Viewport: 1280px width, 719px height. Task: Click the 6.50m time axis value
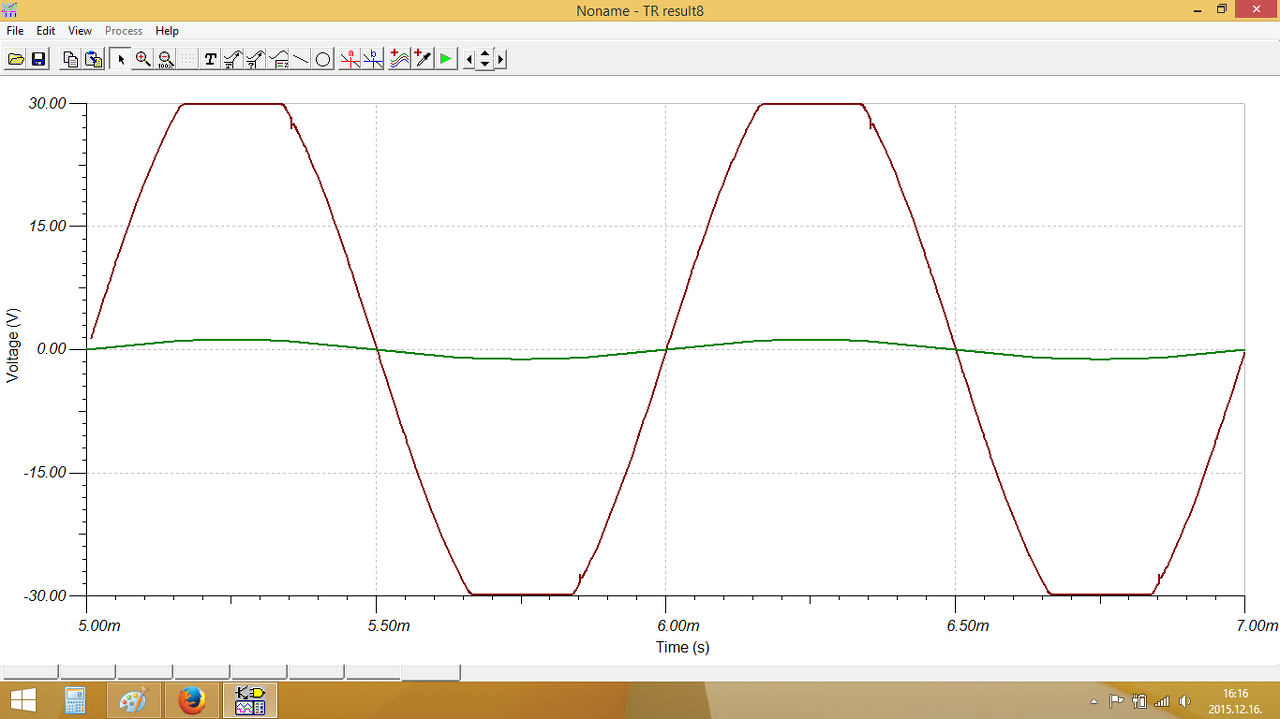point(968,626)
